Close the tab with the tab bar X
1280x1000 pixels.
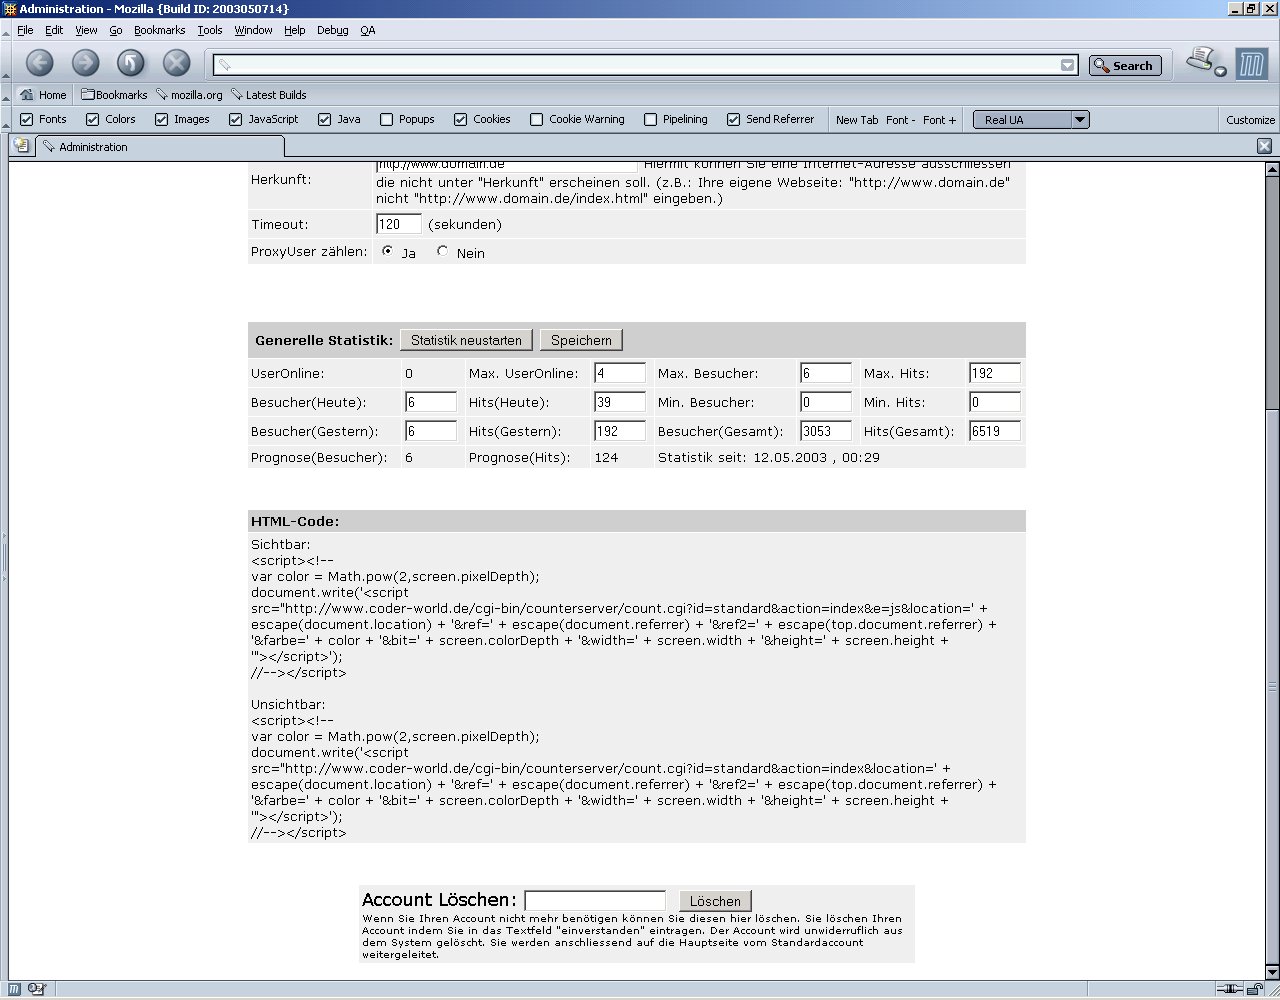(x=1264, y=146)
